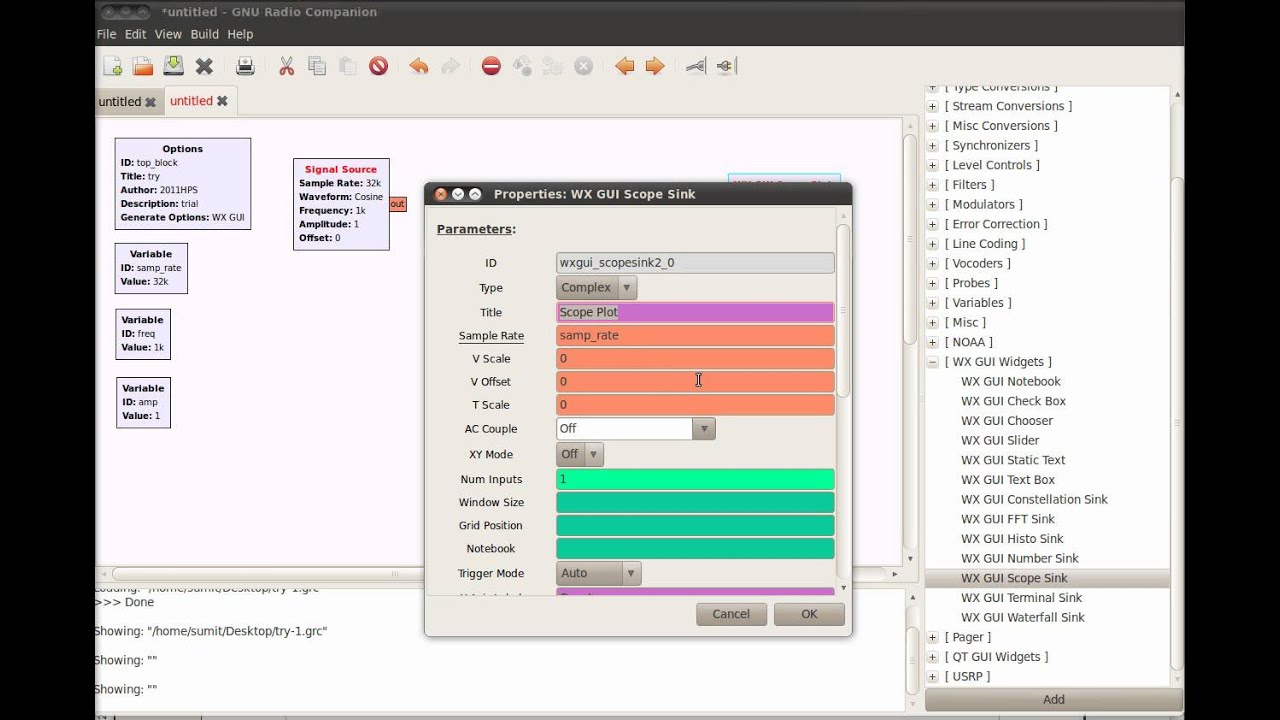Image resolution: width=1280 pixels, height=720 pixels.
Task: Click the Sample Rate field
Action: point(695,335)
